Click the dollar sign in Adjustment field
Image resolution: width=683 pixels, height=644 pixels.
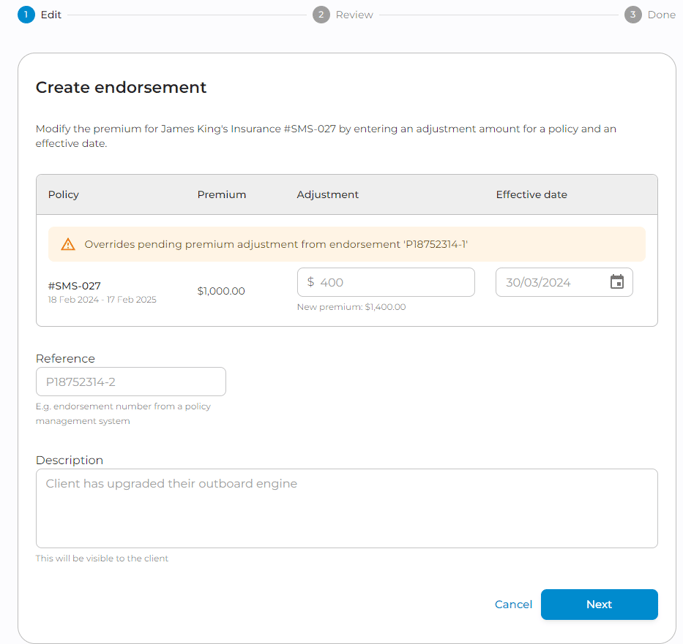(x=311, y=283)
